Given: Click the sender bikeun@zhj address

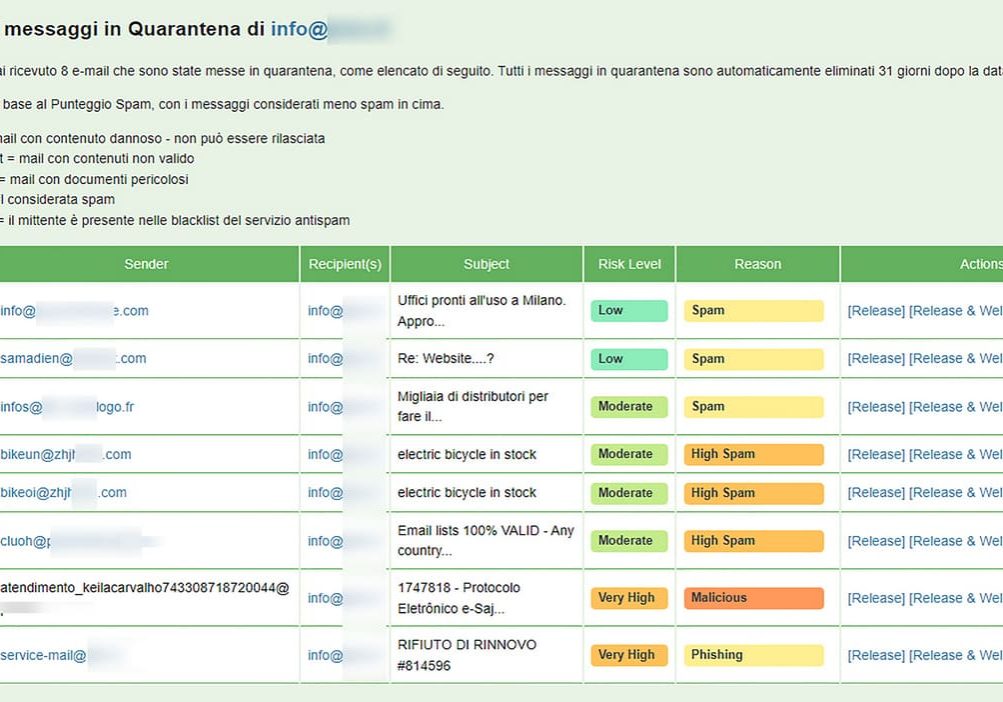Looking at the screenshot, I should [65, 454].
